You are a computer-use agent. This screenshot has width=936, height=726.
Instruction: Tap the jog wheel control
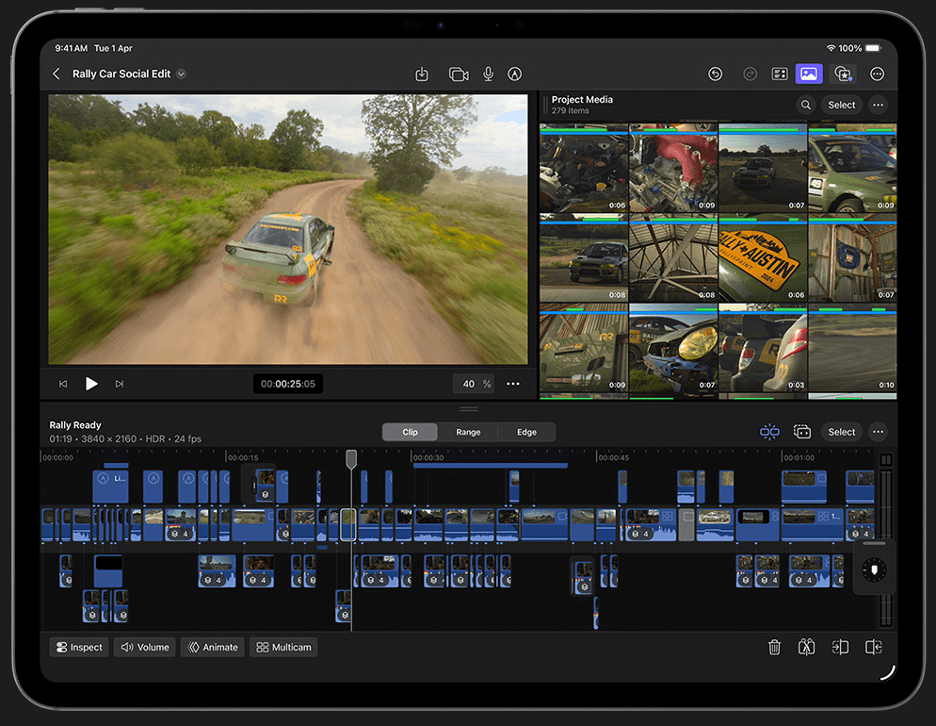[875, 570]
